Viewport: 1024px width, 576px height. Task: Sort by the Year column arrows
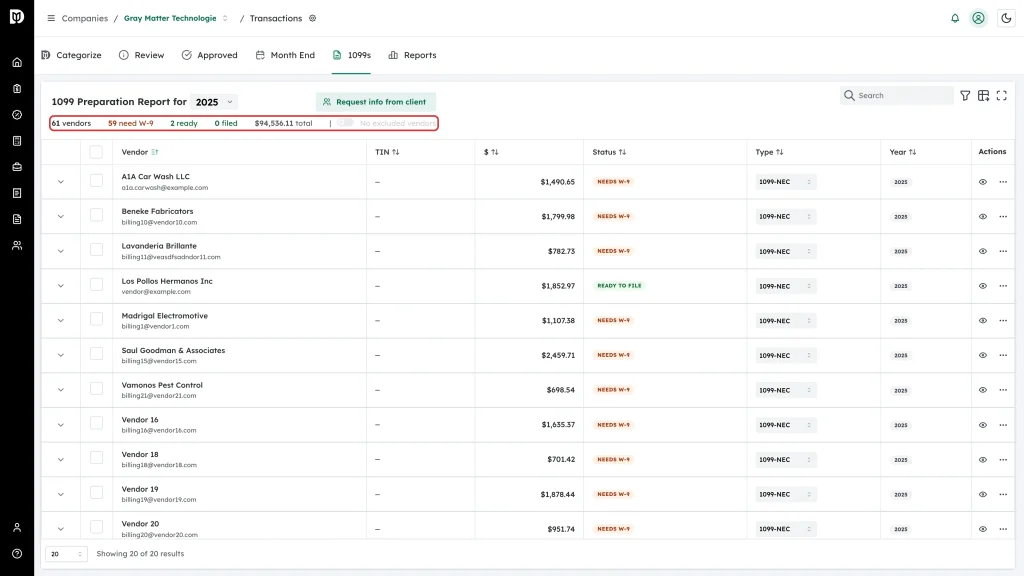tap(912, 152)
